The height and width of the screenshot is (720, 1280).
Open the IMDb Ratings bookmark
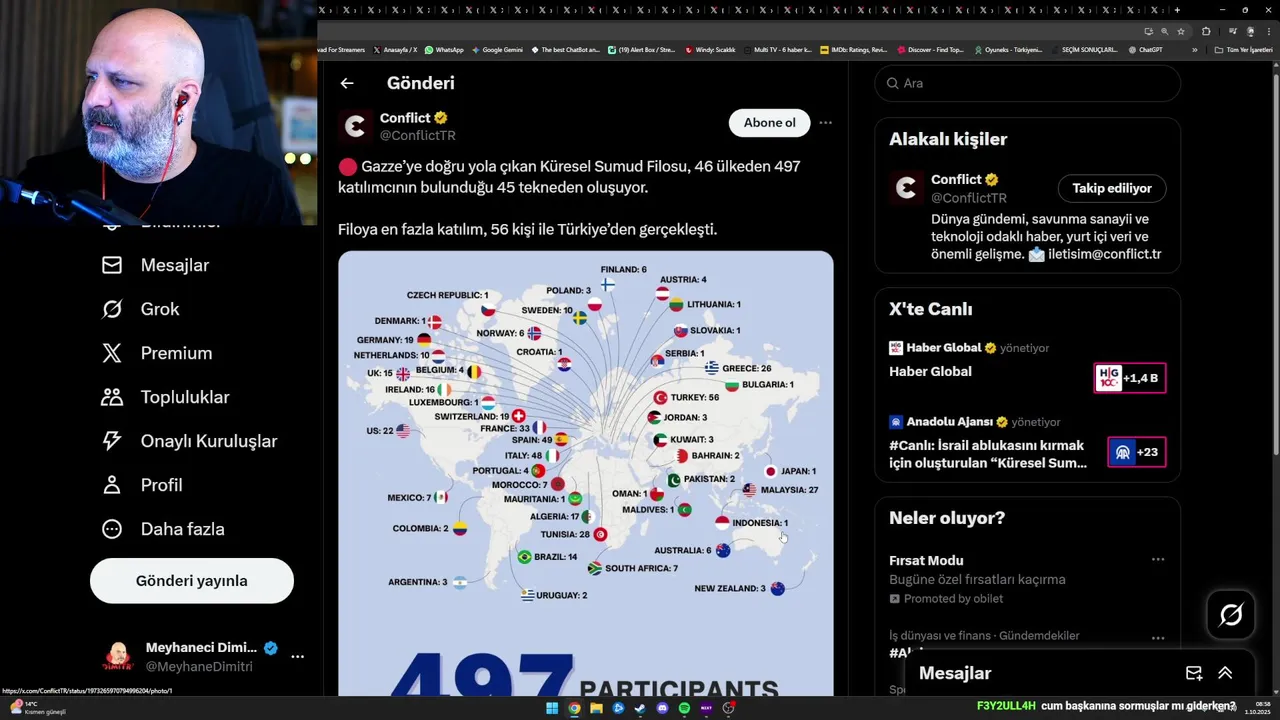(x=853, y=50)
